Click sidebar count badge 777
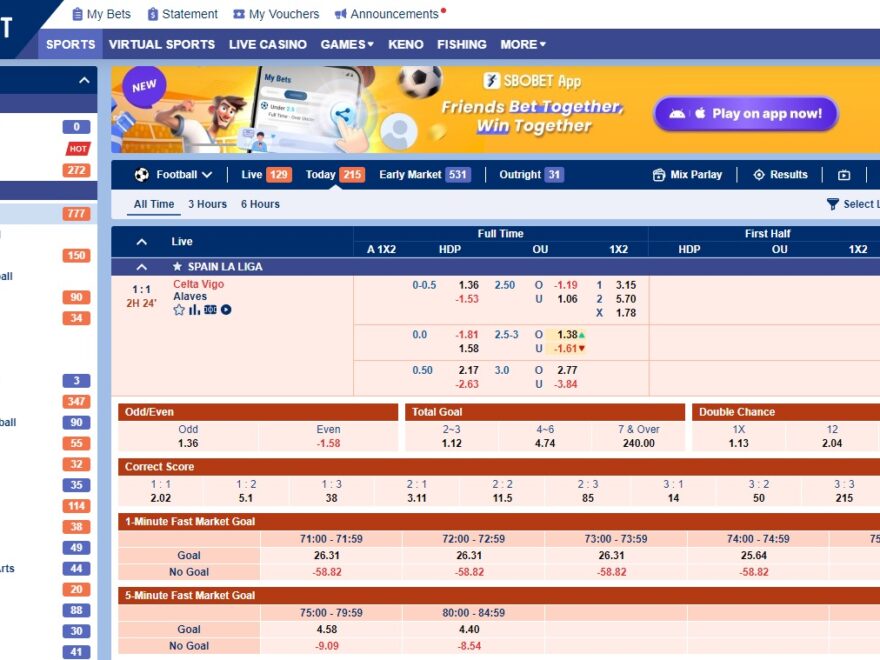 tap(76, 214)
